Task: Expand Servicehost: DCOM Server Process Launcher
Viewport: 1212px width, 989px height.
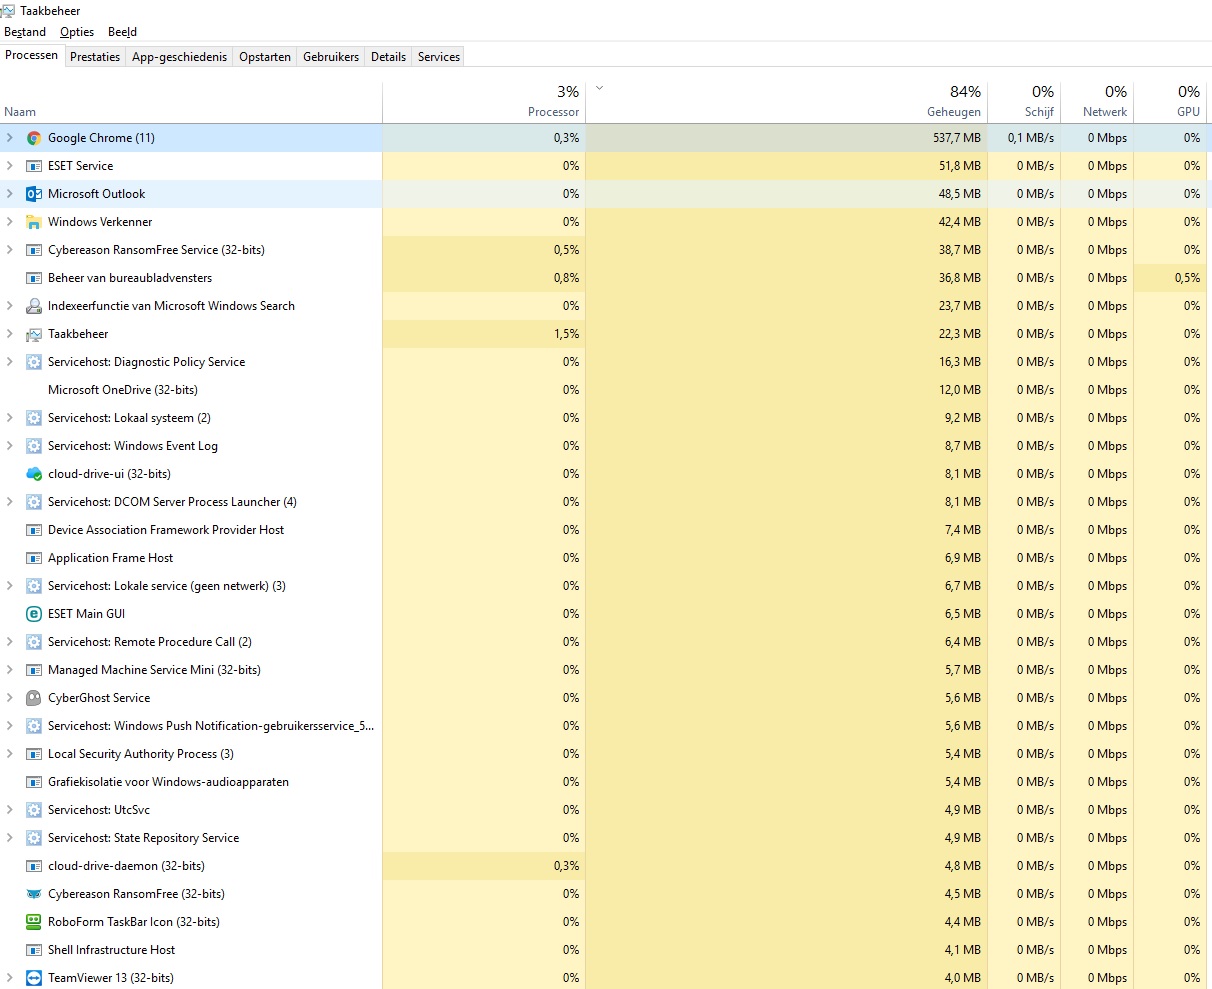Action: pos(10,502)
